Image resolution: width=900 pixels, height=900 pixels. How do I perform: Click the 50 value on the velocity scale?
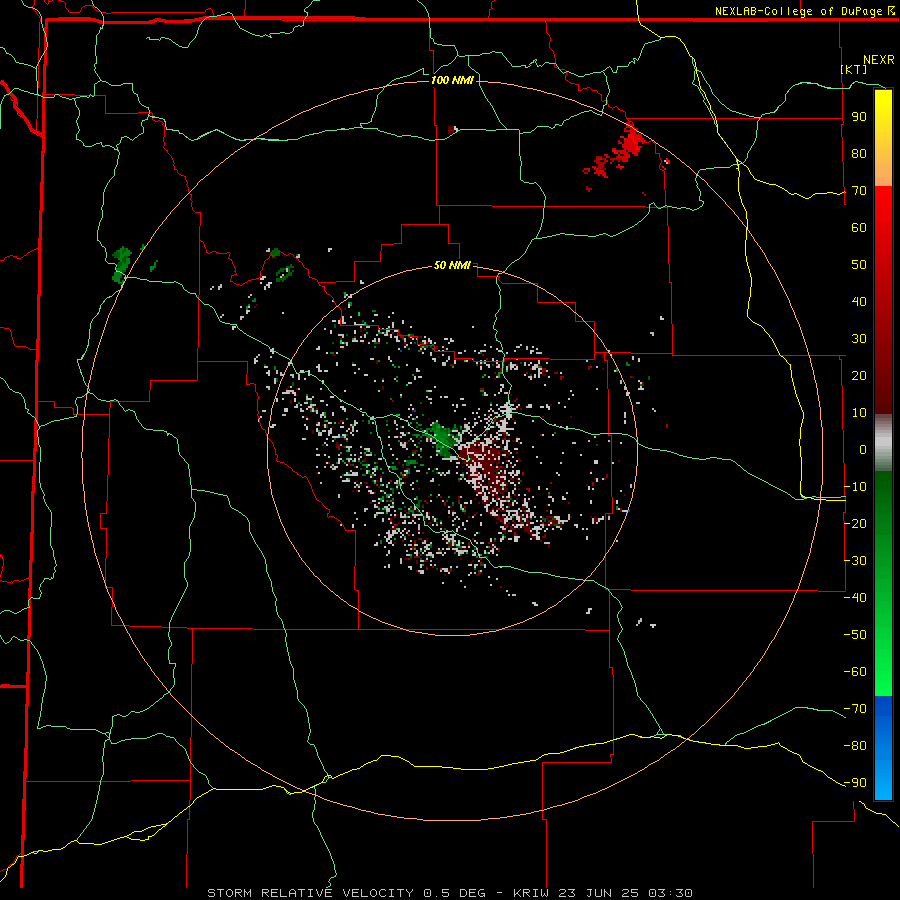[859, 265]
